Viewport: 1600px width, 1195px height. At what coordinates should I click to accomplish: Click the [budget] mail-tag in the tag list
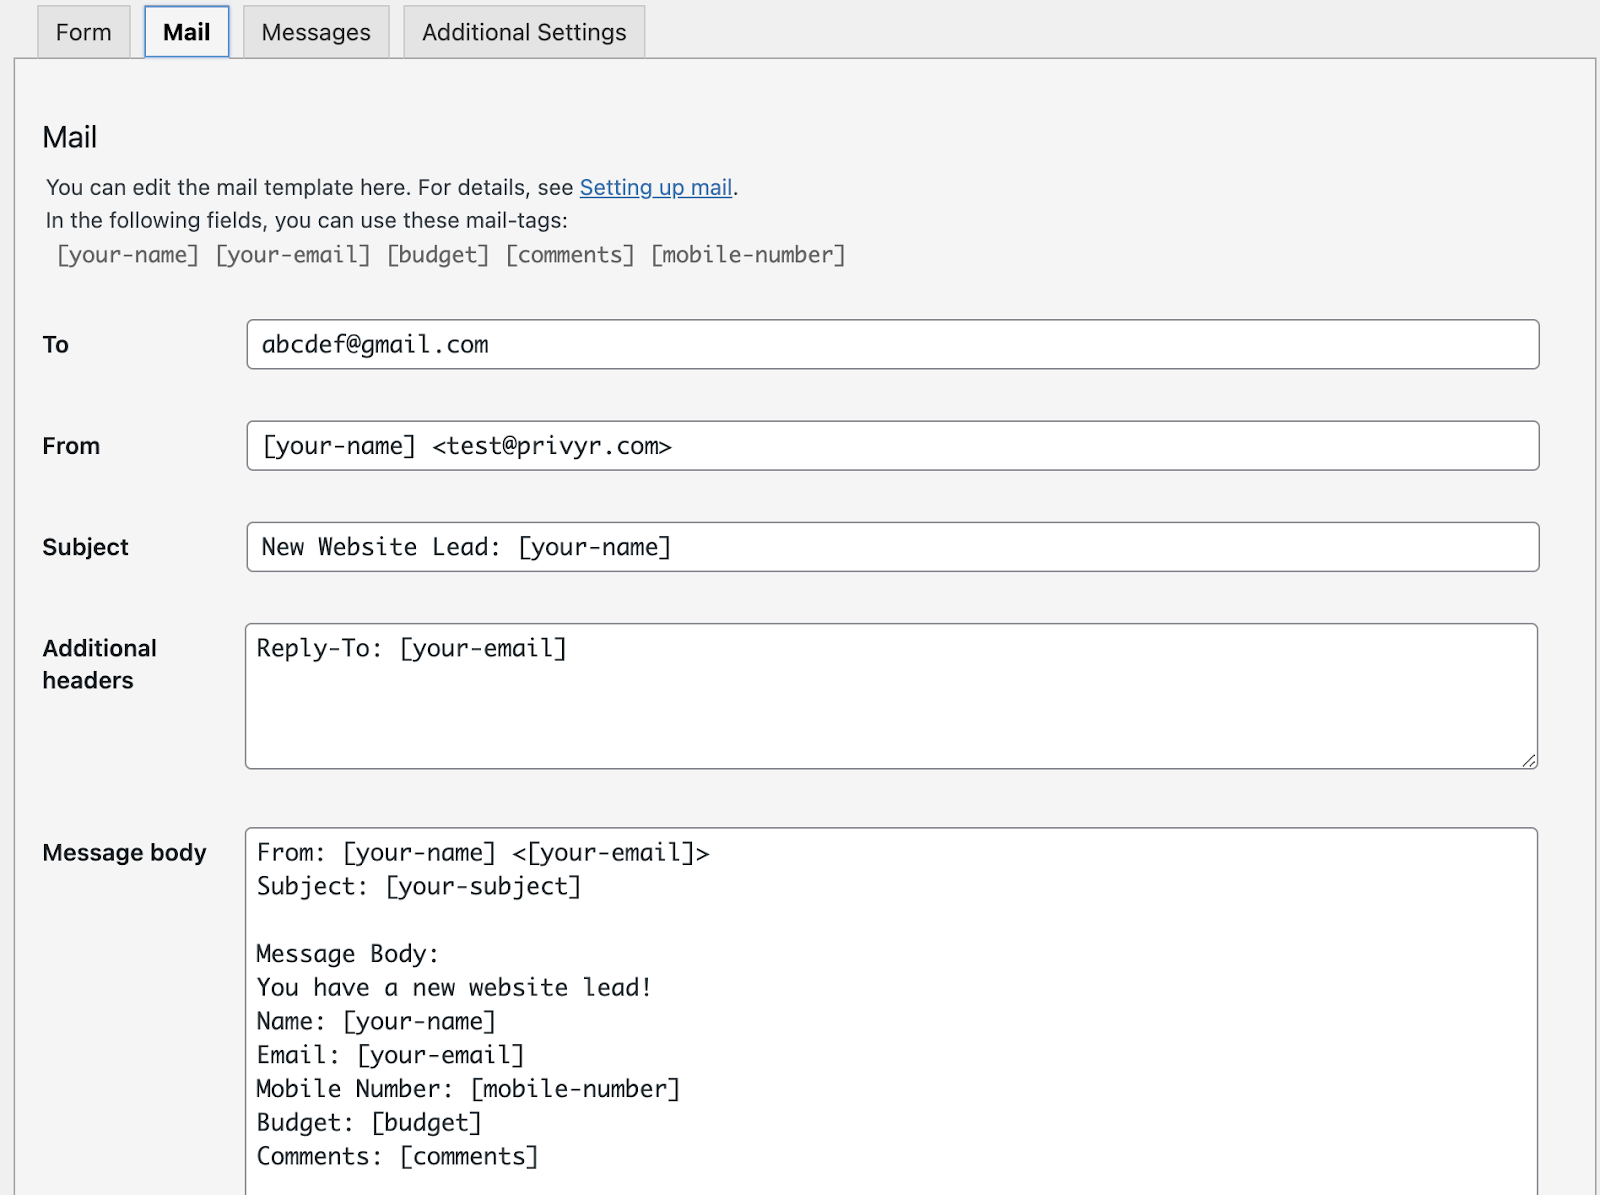coord(438,255)
